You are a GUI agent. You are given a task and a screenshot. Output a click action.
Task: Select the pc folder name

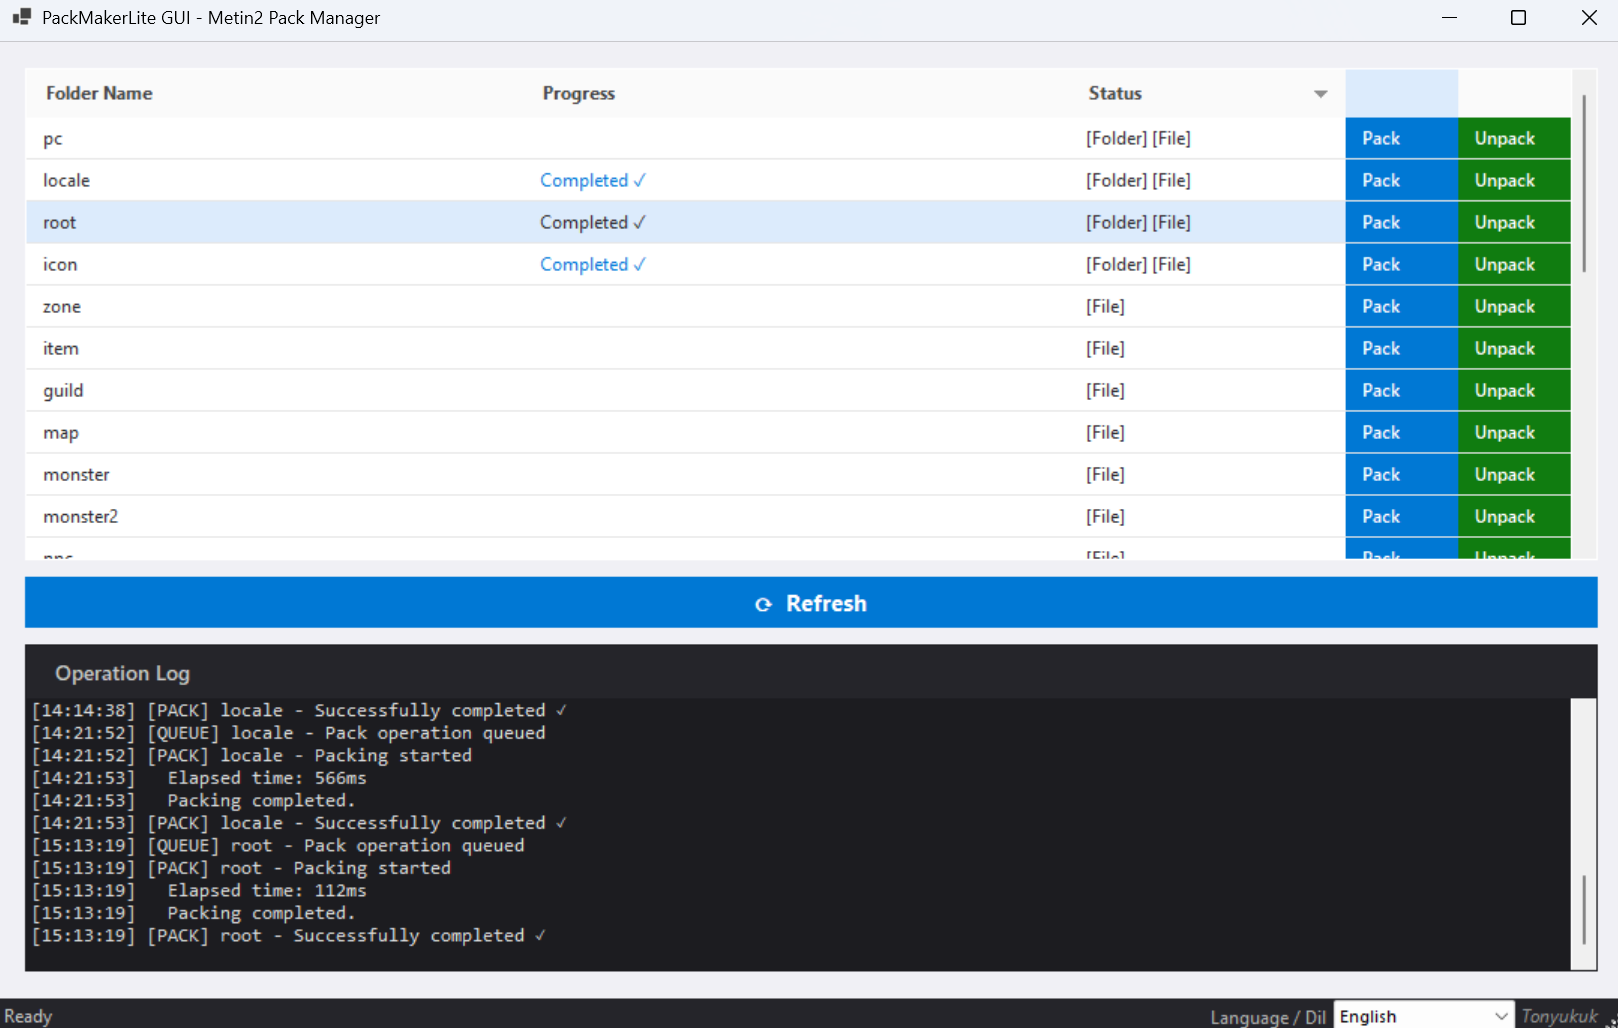(x=53, y=139)
